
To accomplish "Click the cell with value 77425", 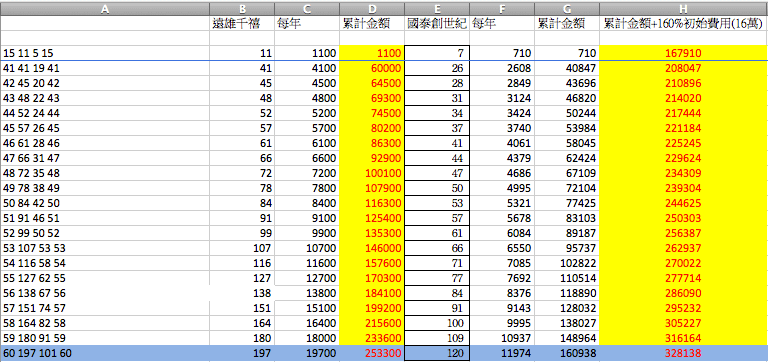I will pyautogui.click(x=567, y=203).
